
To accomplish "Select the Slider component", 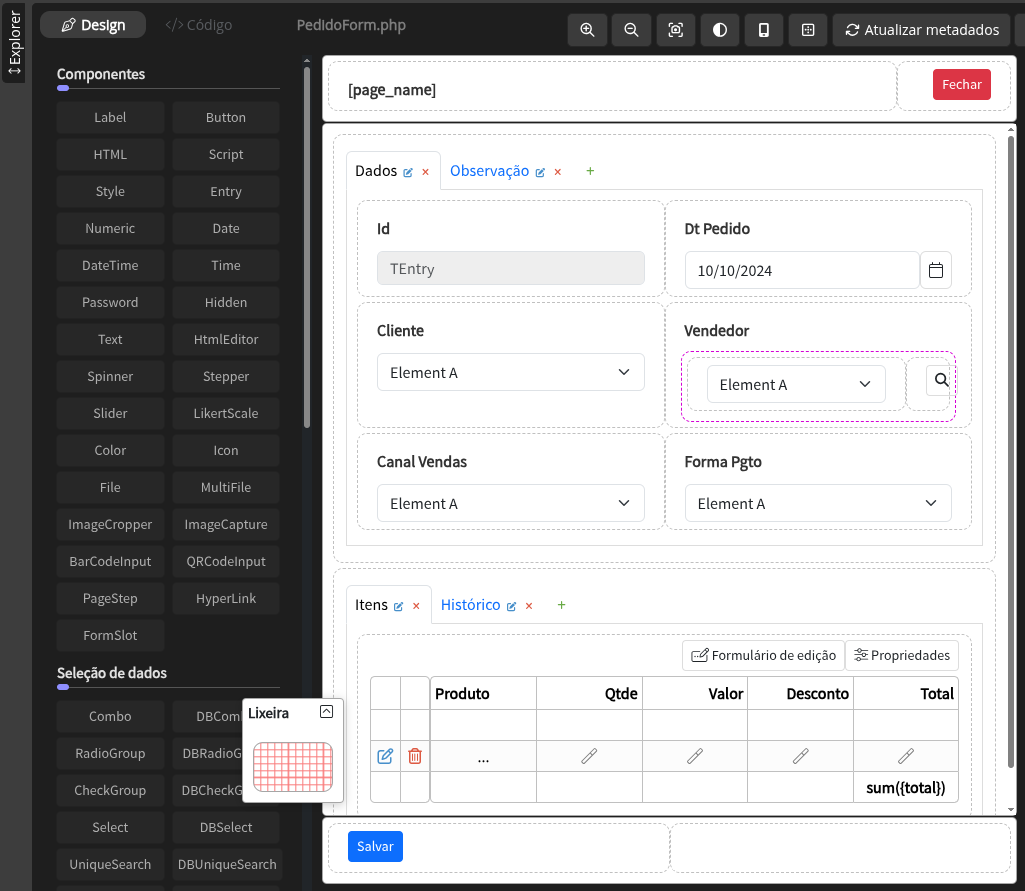I will click(110, 413).
